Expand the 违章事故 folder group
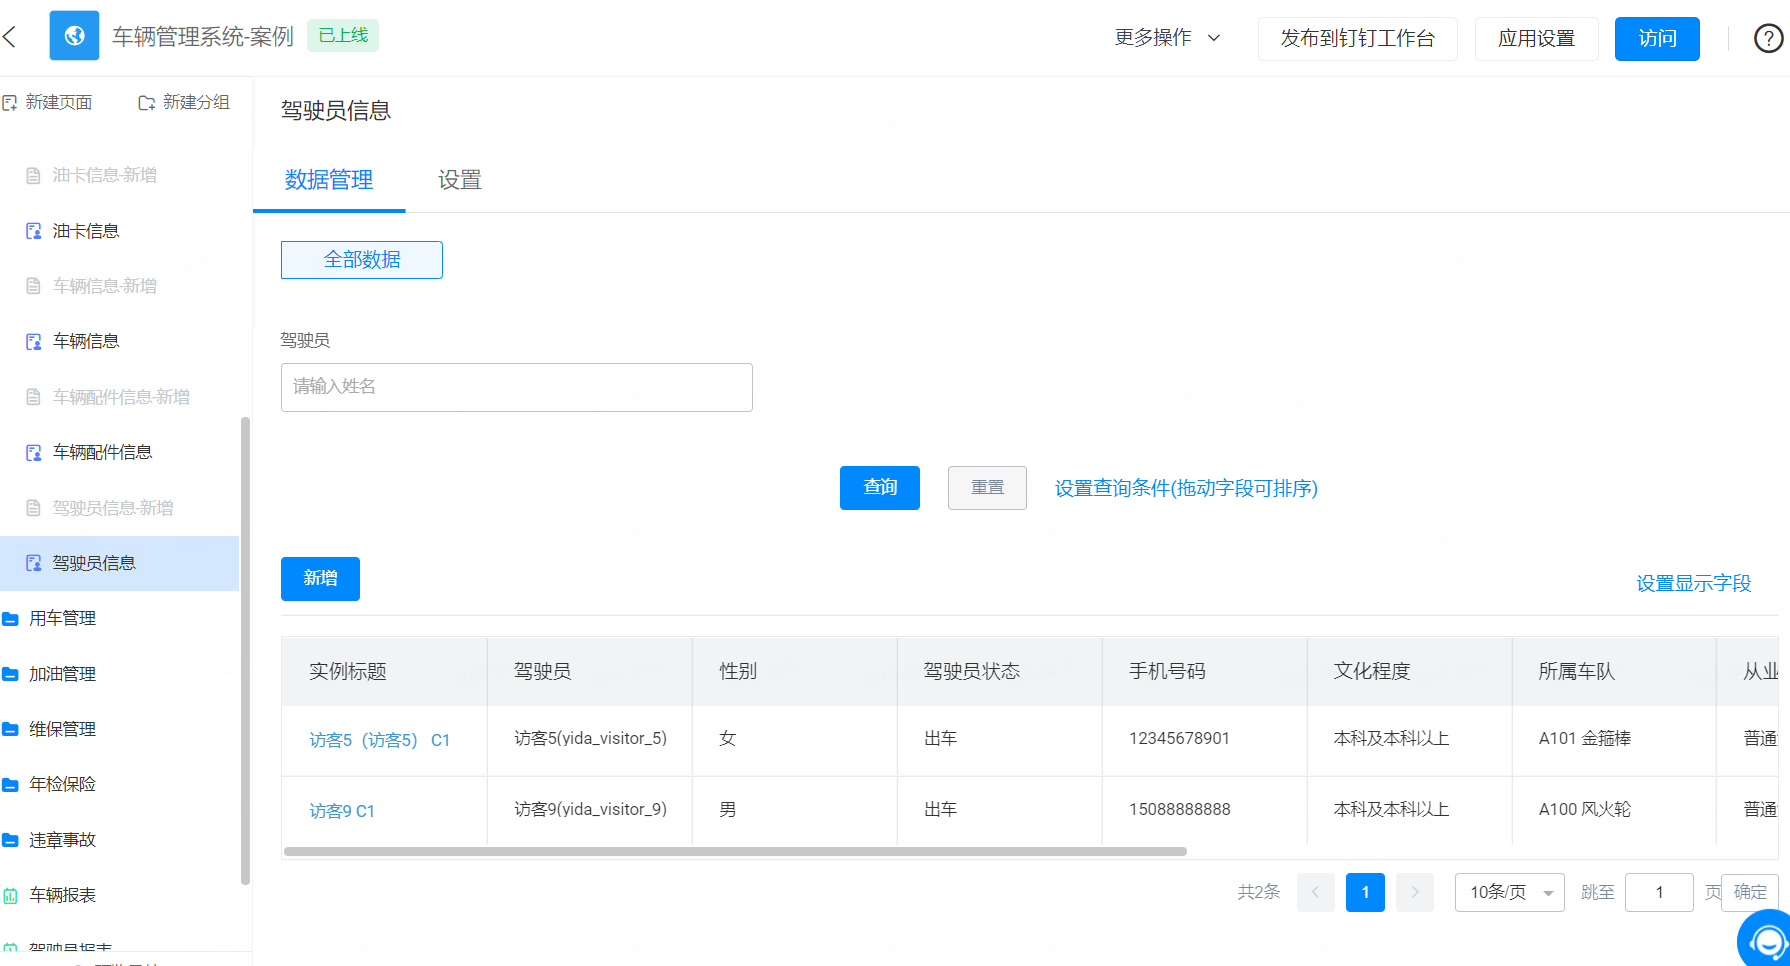The image size is (1790, 966). 62,840
